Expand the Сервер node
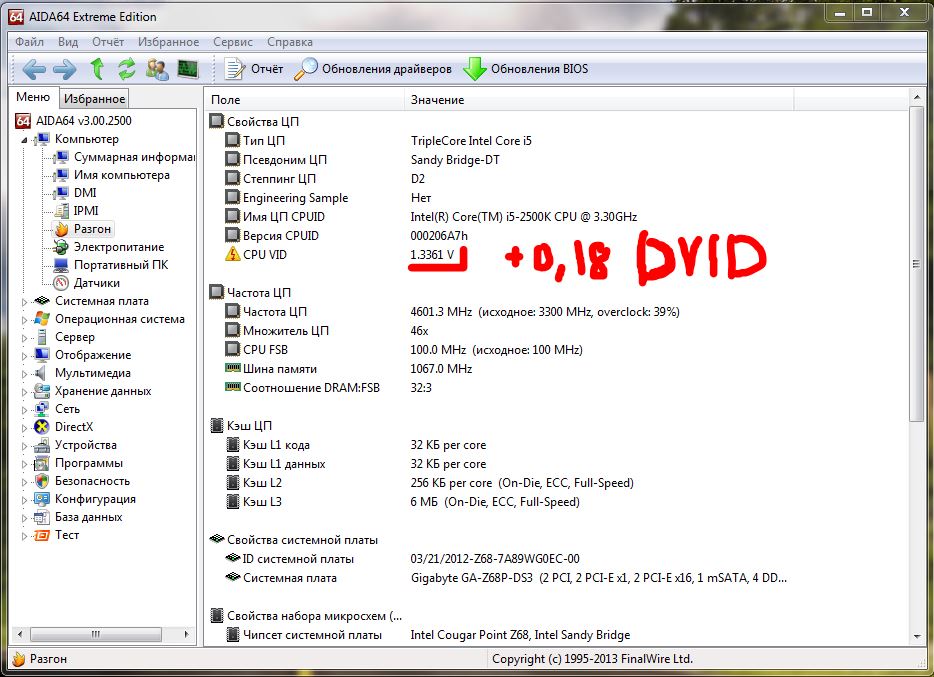The width and height of the screenshot is (934, 677). coord(24,338)
